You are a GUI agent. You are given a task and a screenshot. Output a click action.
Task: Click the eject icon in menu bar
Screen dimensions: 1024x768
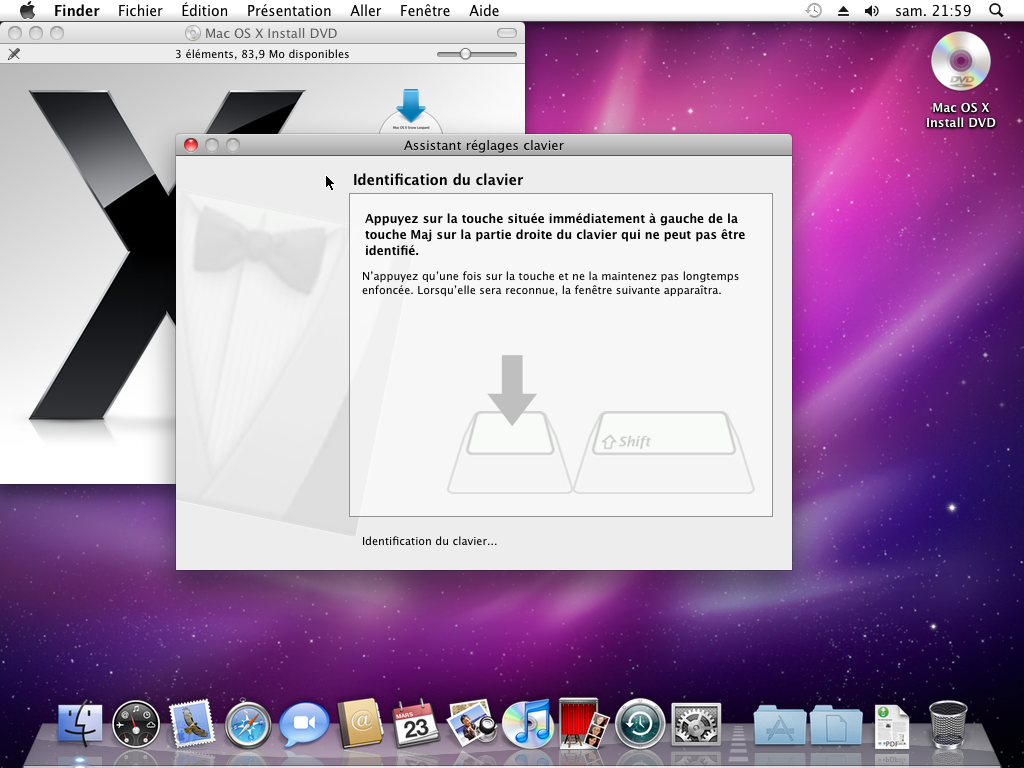[843, 10]
